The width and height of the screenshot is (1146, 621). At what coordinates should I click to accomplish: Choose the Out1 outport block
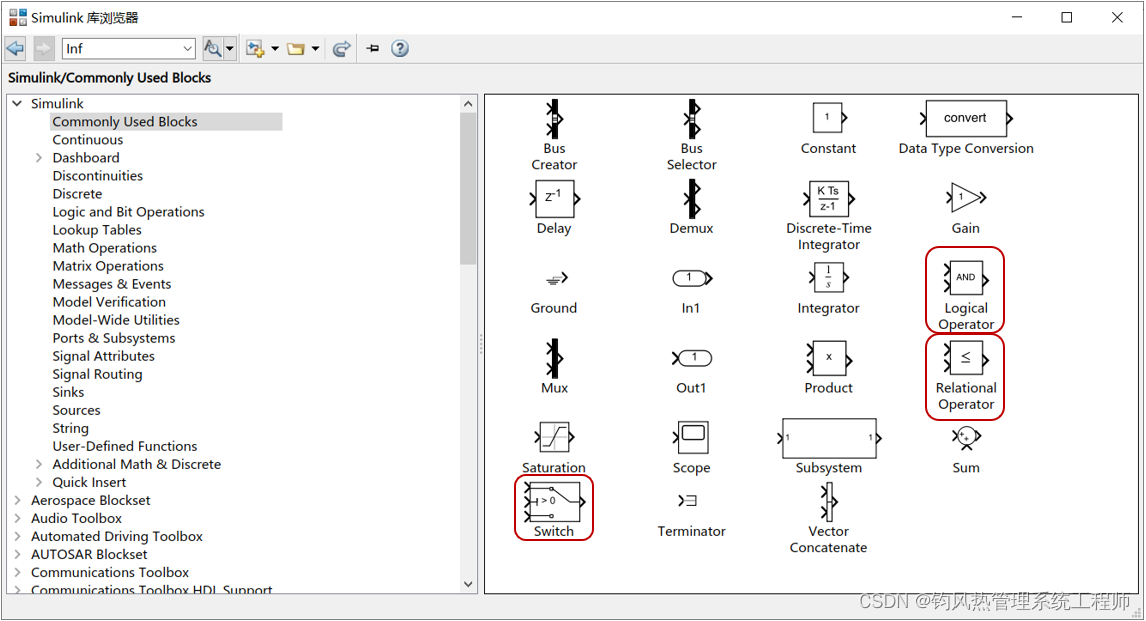pos(691,357)
